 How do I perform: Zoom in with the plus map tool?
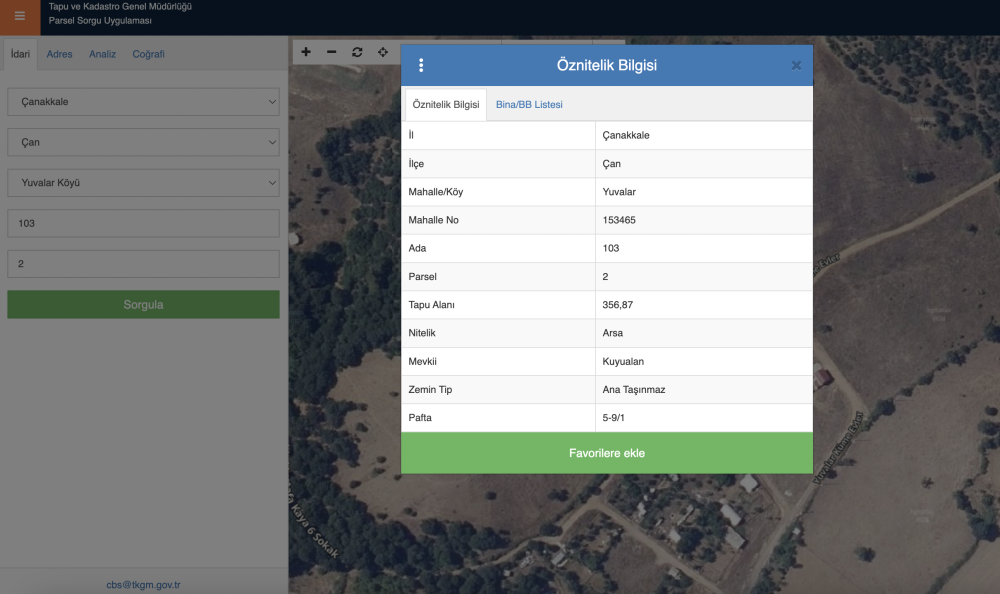click(306, 52)
